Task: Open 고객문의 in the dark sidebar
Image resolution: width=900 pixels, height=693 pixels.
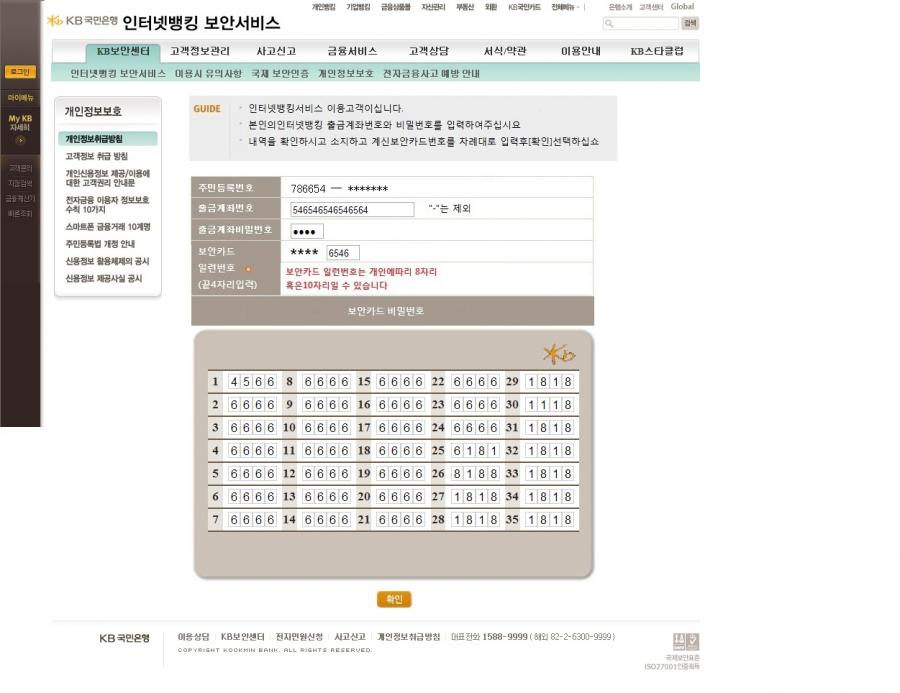Action: [x=20, y=168]
